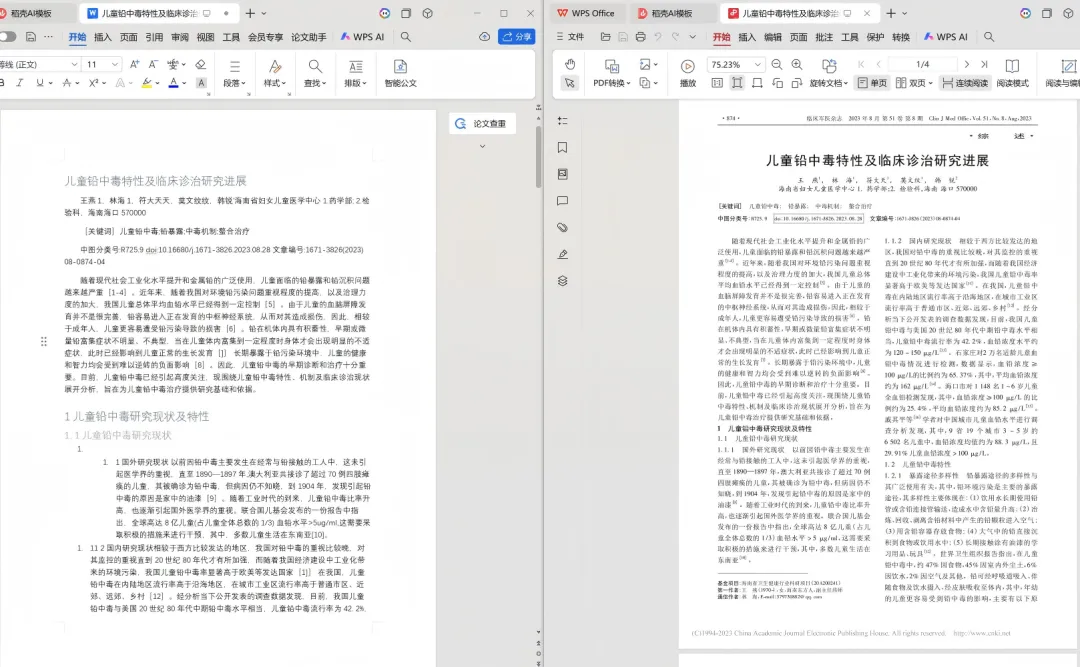Go to the next PDF page arrow
The width and height of the screenshot is (1080, 667).
966,64
